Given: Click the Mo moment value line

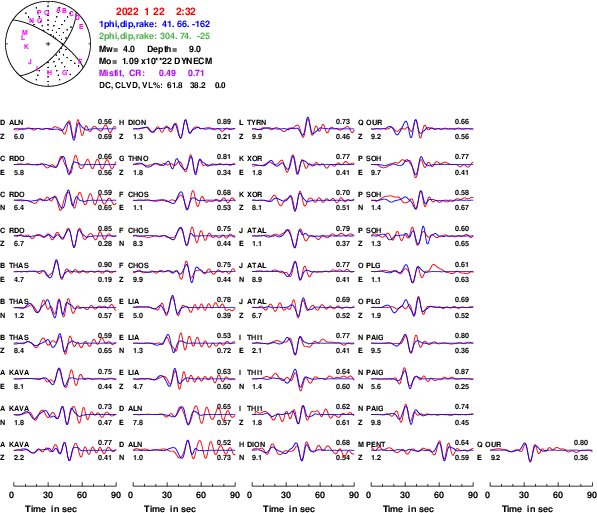Looking at the screenshot, I should [155, 61].
